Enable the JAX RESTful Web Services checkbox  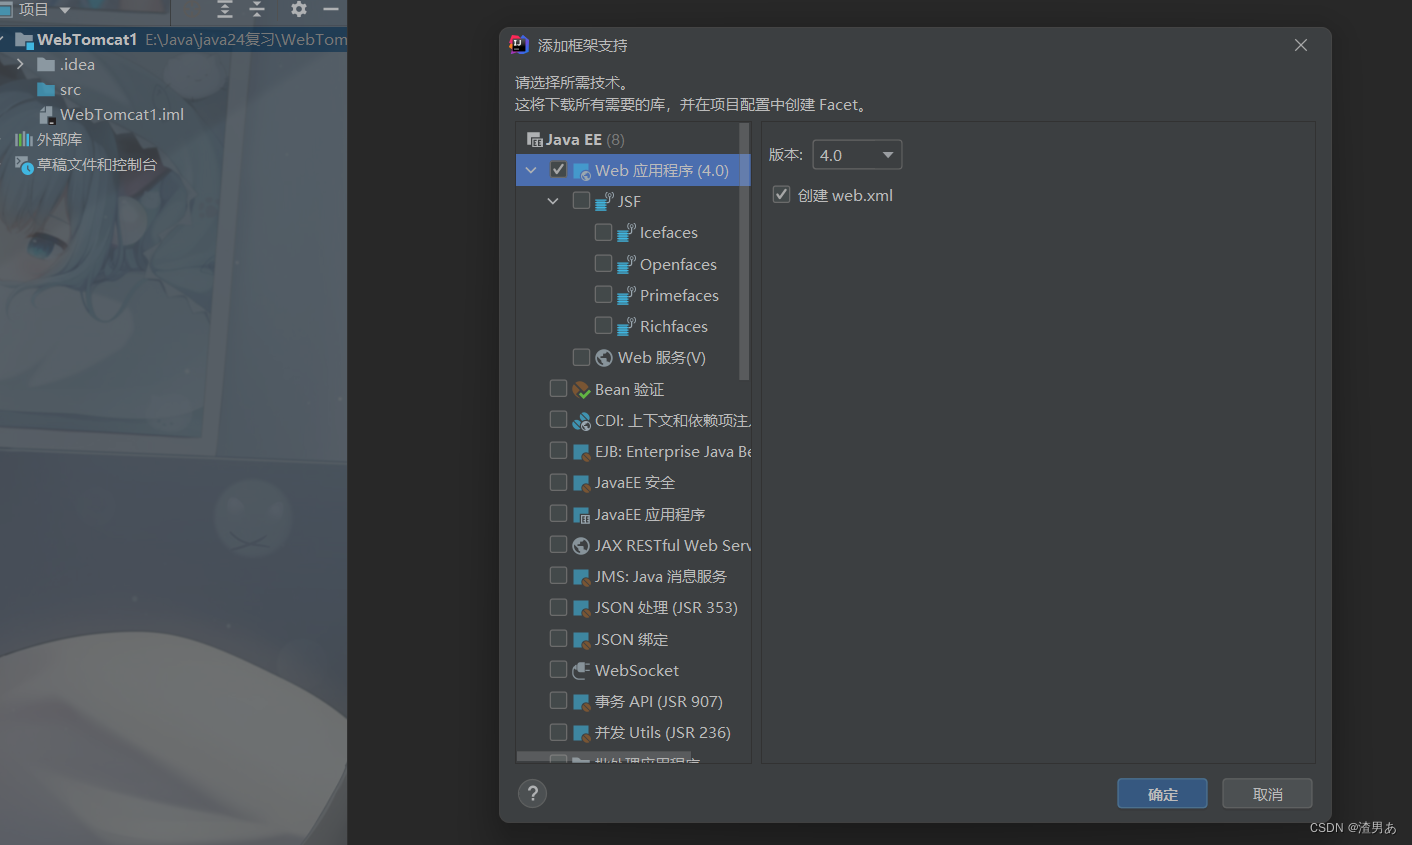(x=559, y=544)
